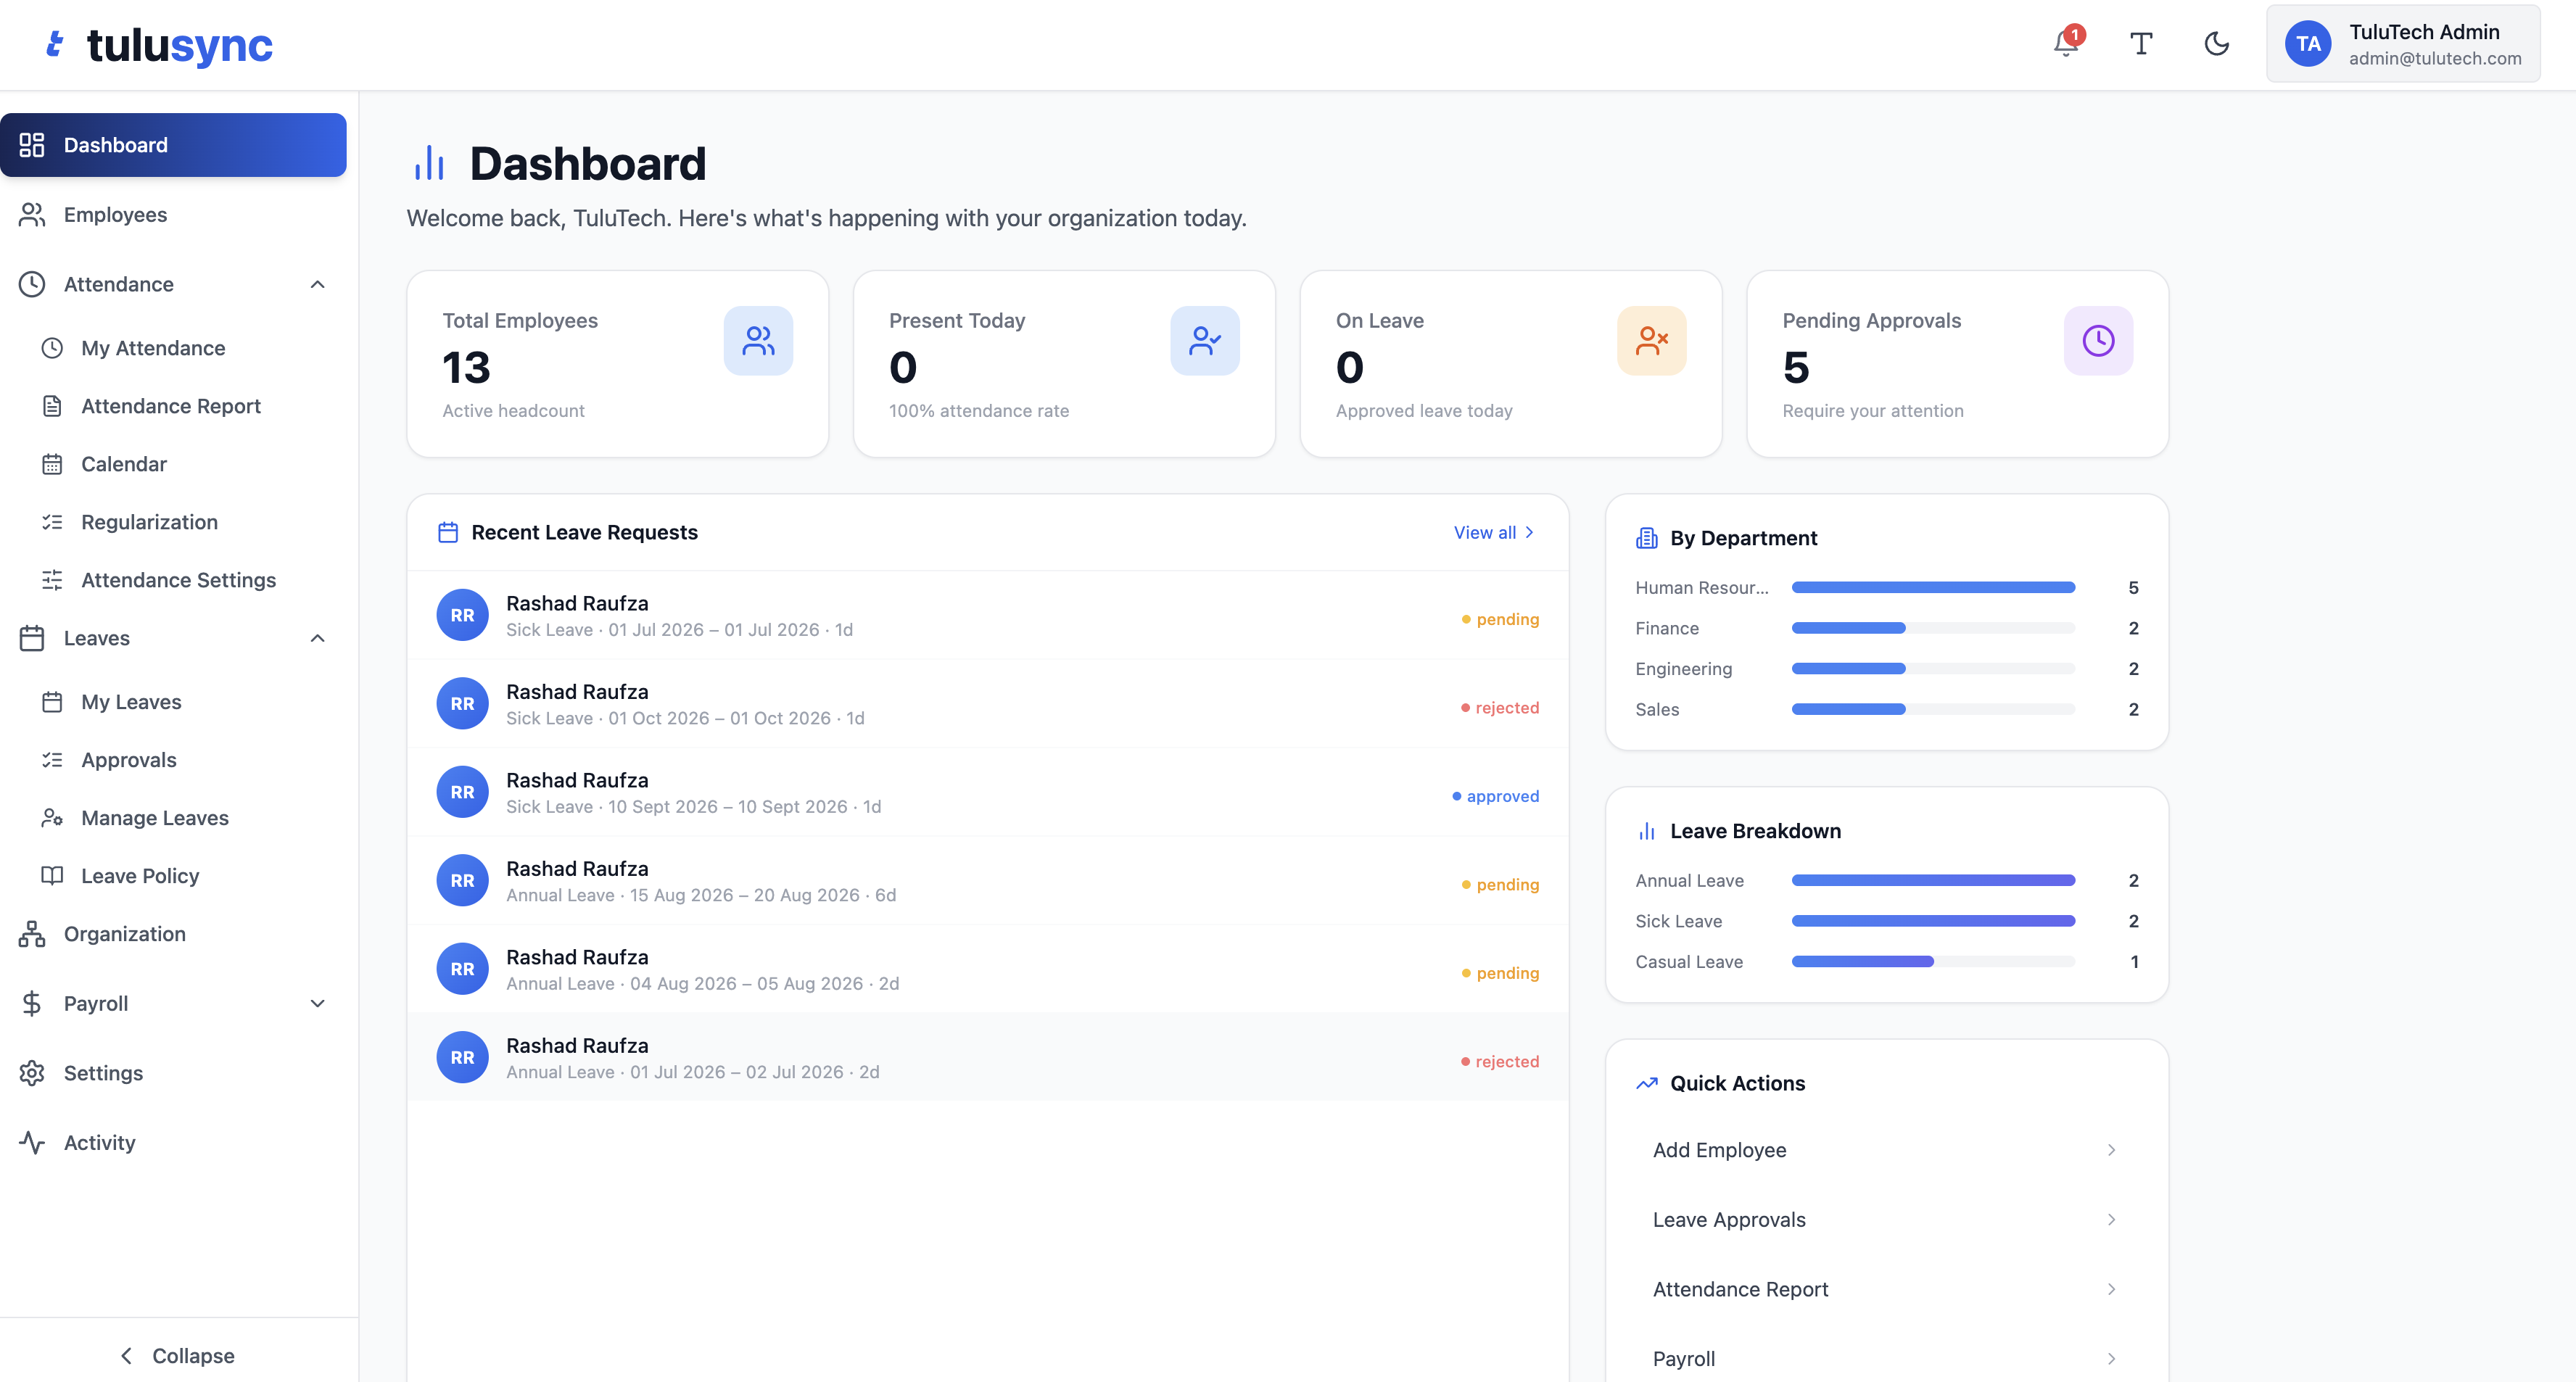2576x1382 pixels.
Task: Click the admin@tulutech.com email text
Action: (2435, 58)
